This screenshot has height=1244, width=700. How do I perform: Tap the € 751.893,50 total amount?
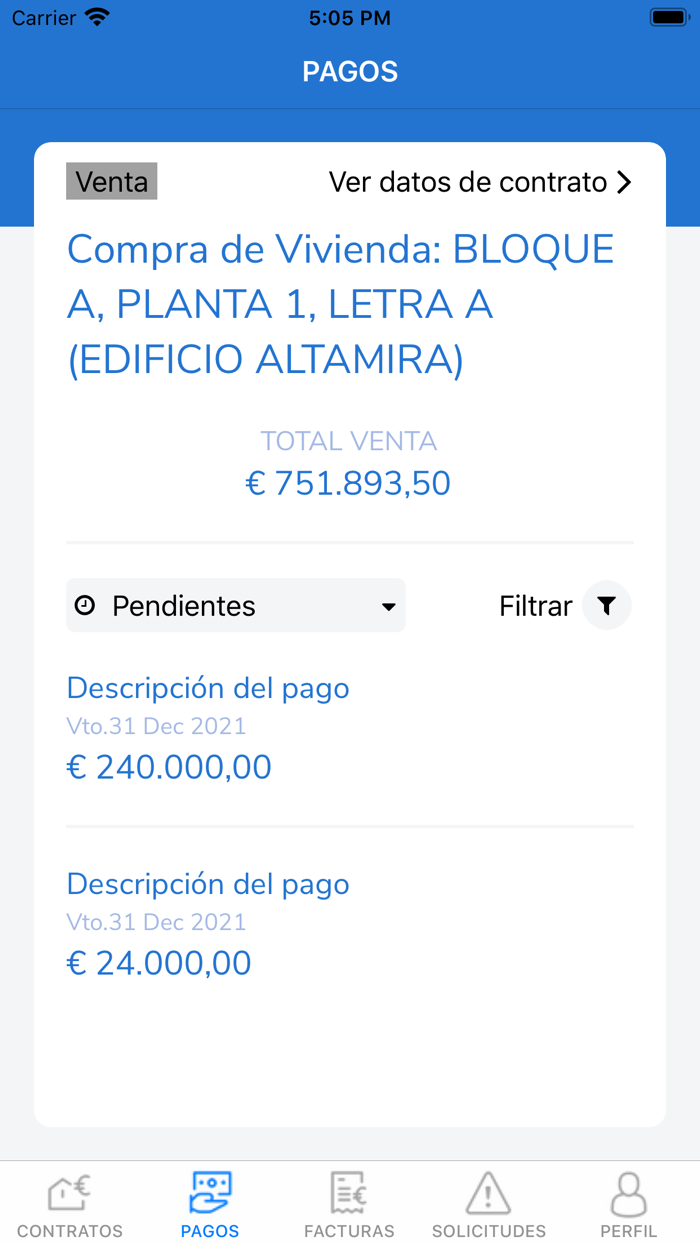pyautogui.click(x=348, y=484)
